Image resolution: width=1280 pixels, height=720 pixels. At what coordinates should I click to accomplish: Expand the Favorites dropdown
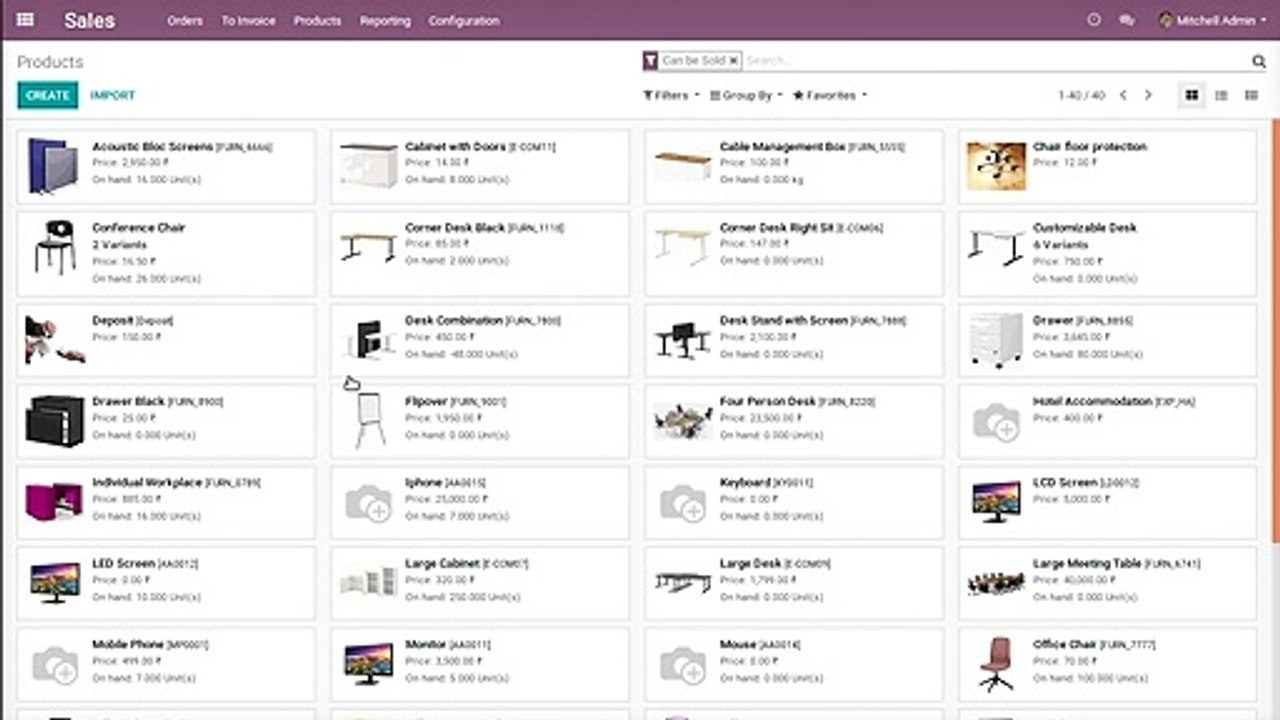[830, 95]
